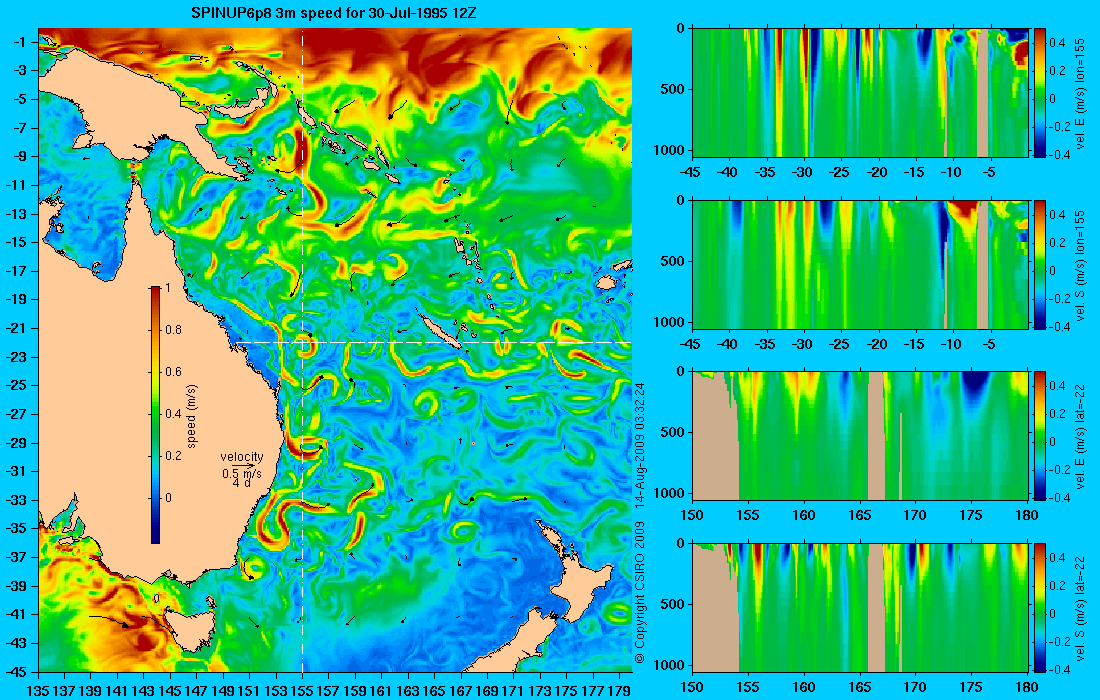Click the "-35" latitude tick under the vel. E lon=155 panel
This screenshot has width=1100, height=700.
click(765, 172)
